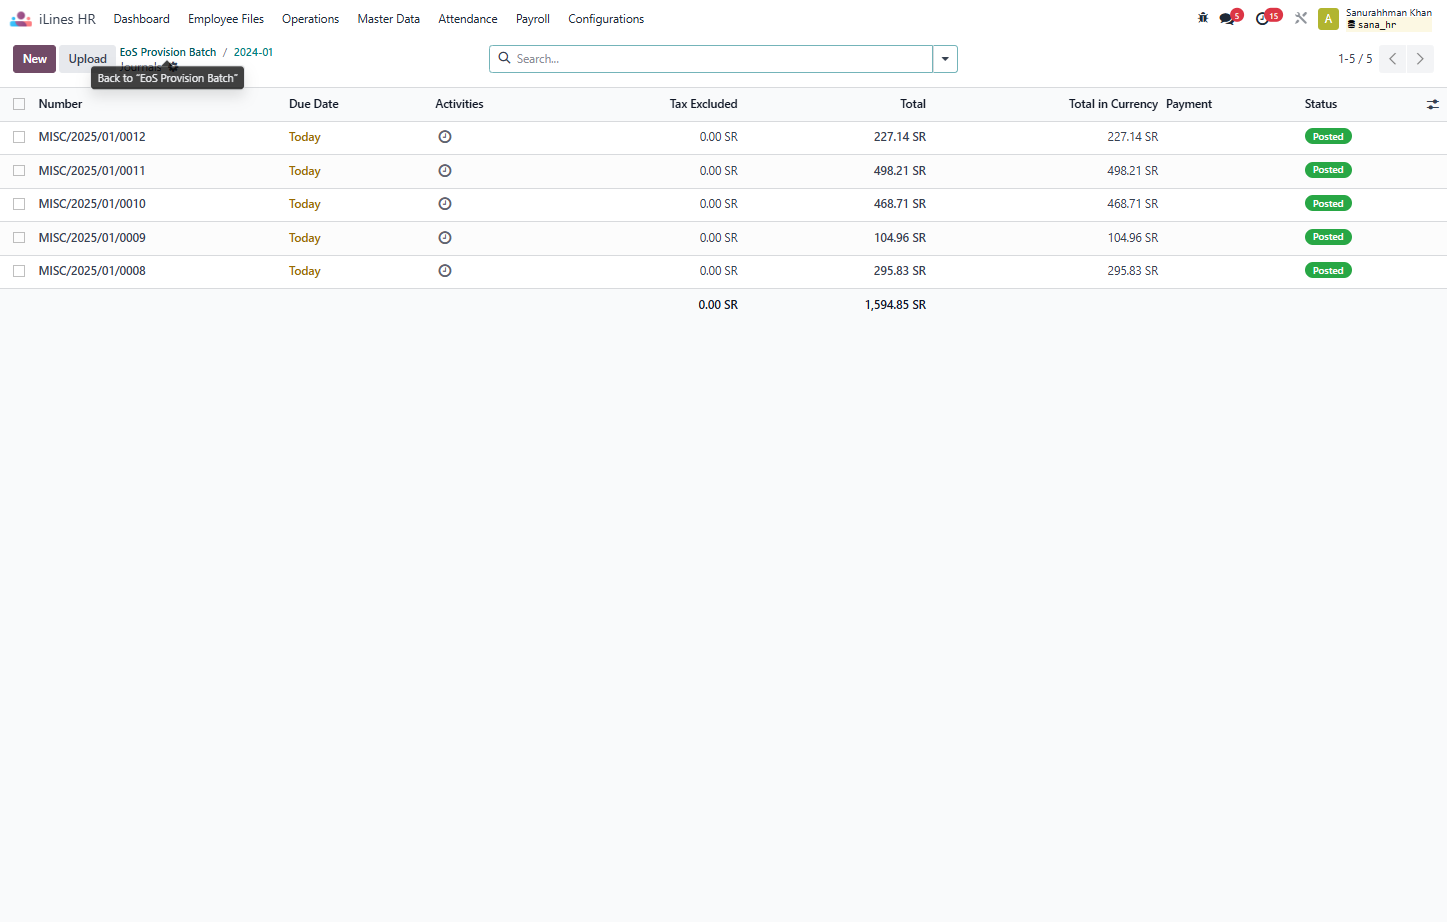Open entry MISC/2025/01/0010
The width and height of the screenshot is (1447, 922).
pos(92,204)
